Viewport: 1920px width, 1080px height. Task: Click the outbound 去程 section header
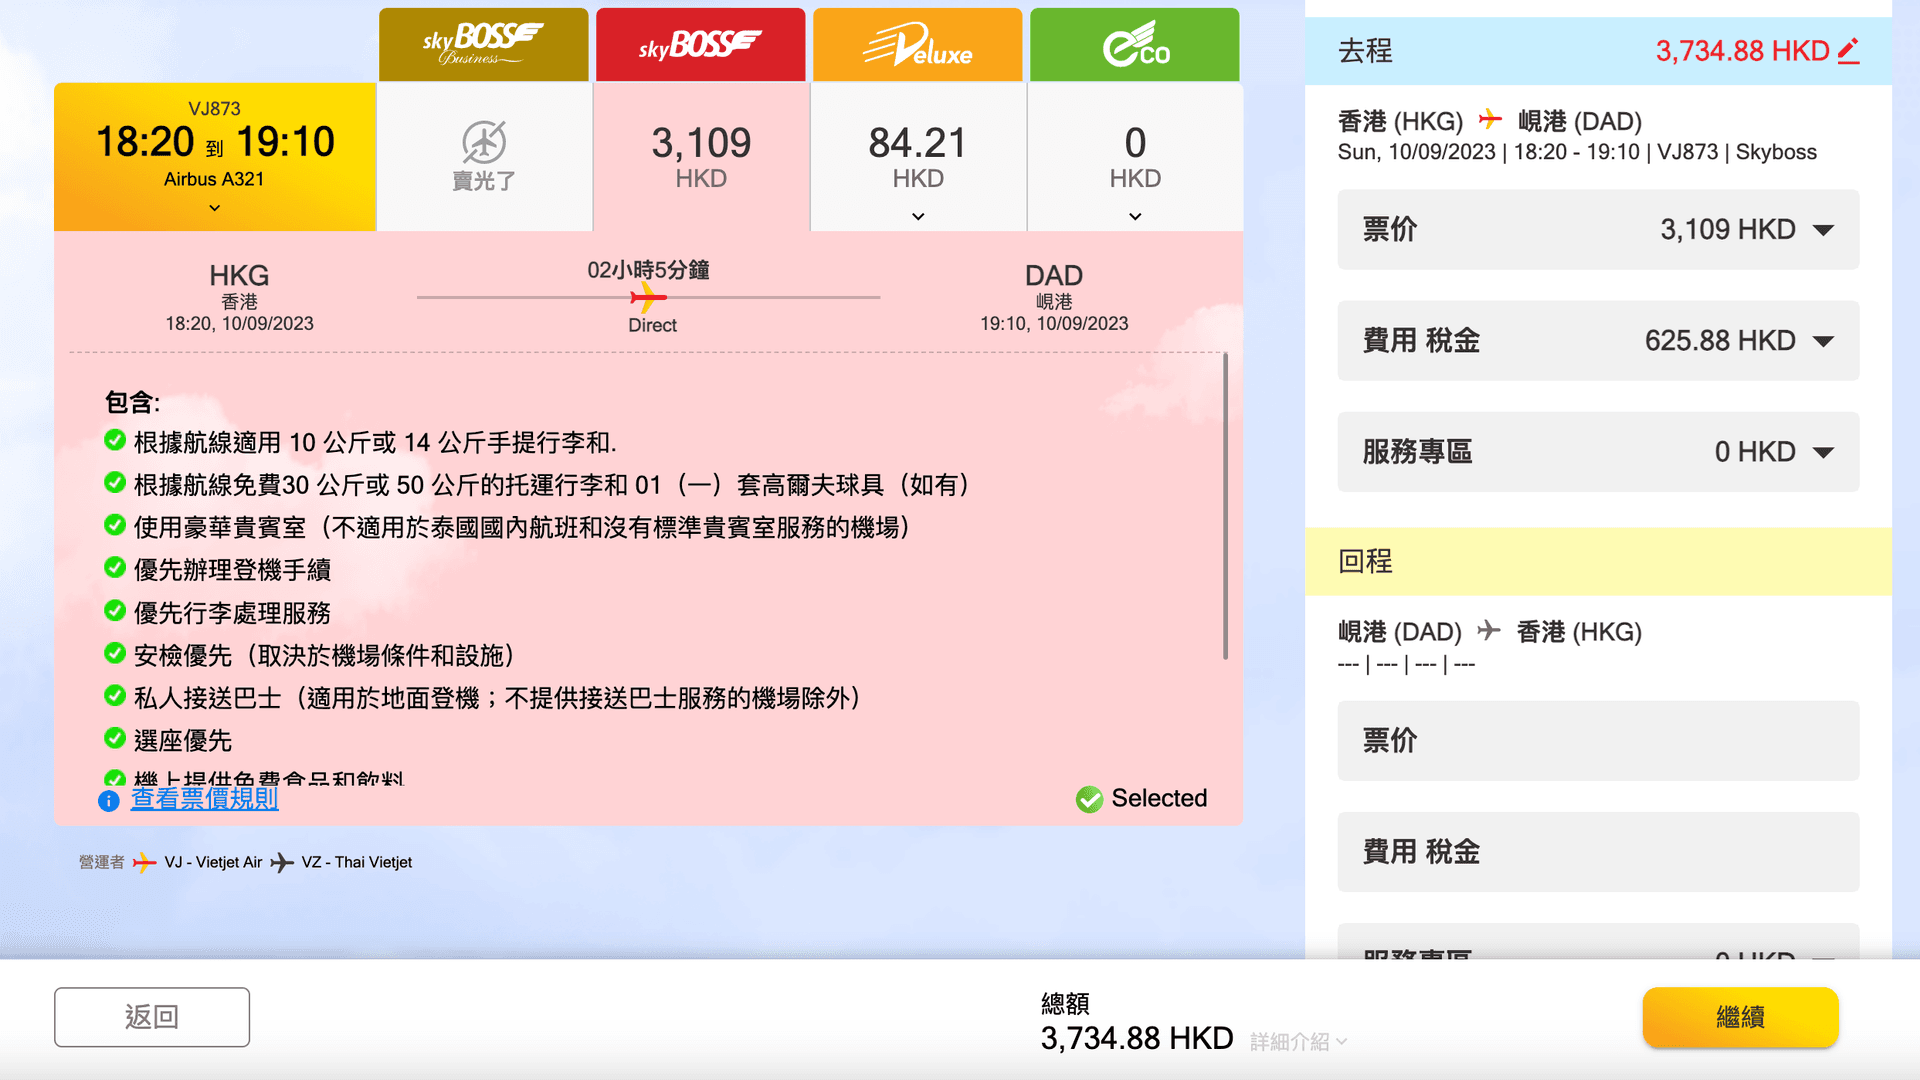click(1598, 51)
